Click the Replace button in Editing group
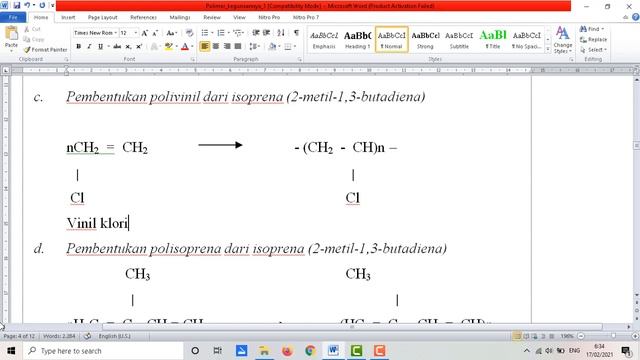The width and height of the screenshot is (640, 360). tap(593, 39)
